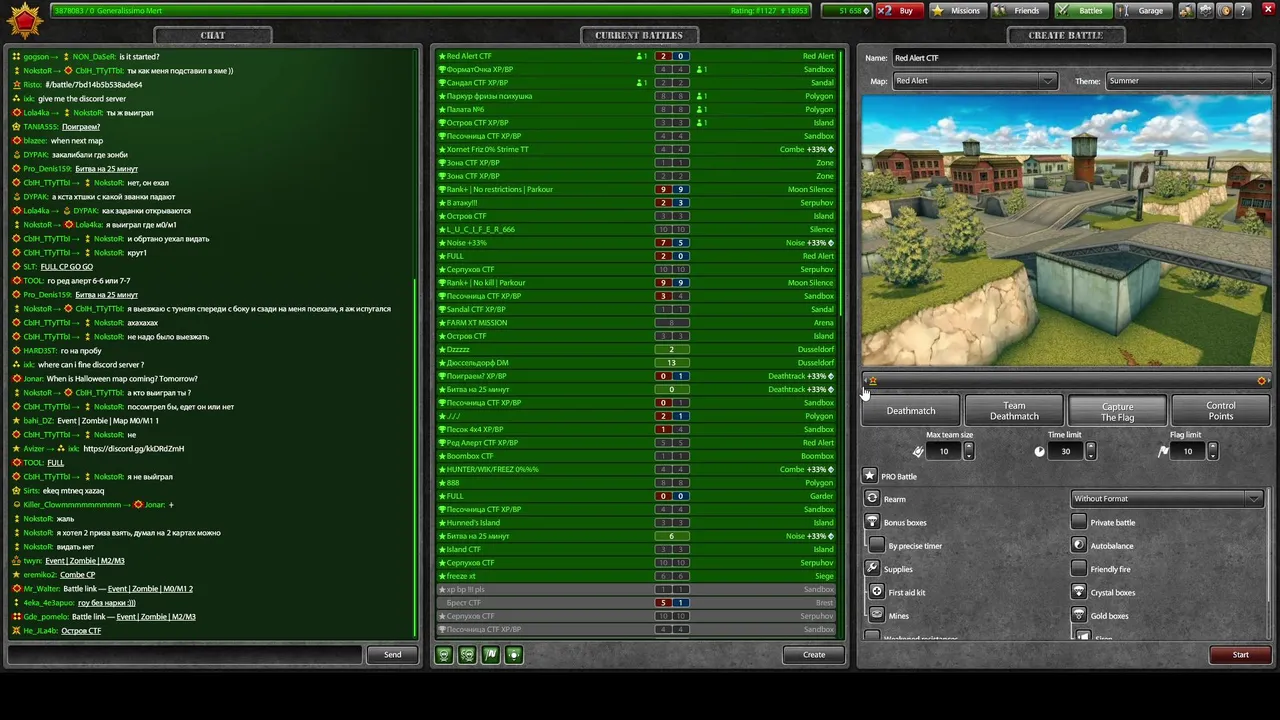Click the Time limit value field

pyautogui.click(x=1067, y=451)
